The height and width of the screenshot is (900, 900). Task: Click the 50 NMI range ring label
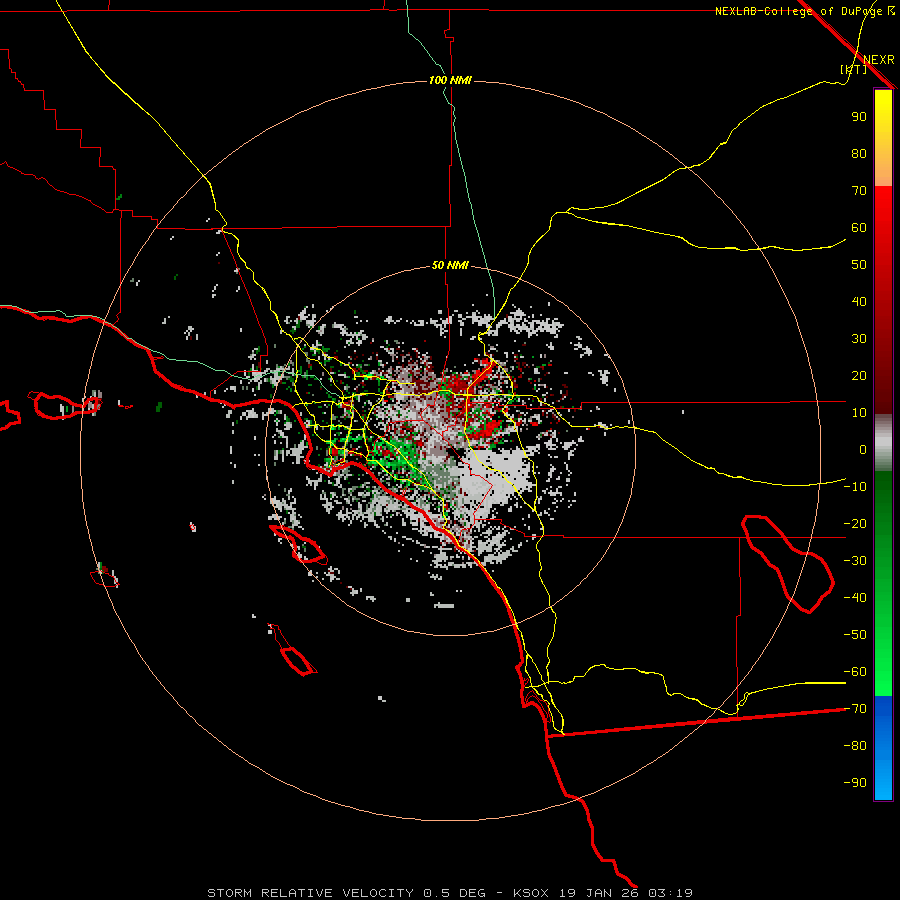pos(450,265)
